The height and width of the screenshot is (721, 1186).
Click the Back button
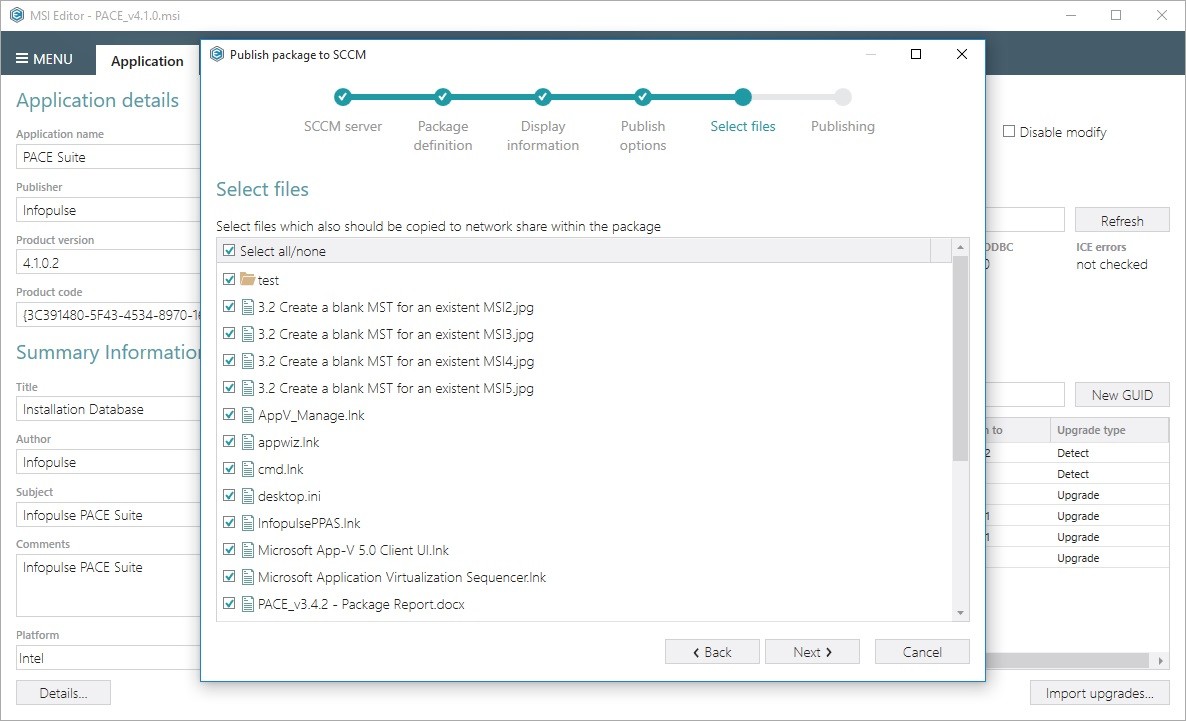click(x=712, y=652)
